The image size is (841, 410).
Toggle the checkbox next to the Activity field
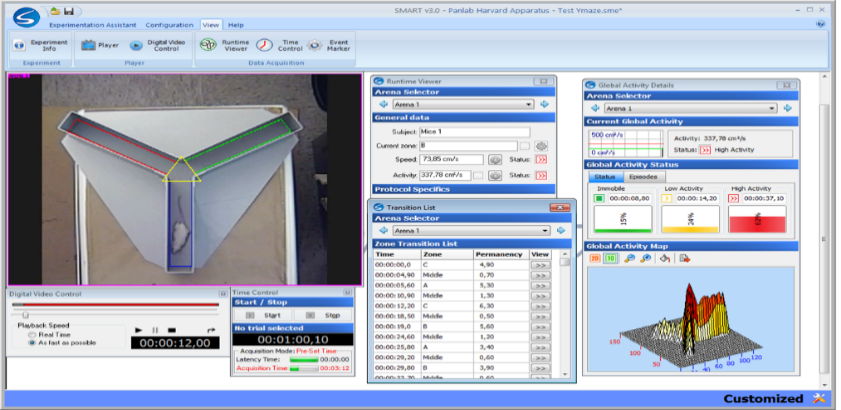coord(479,175)
